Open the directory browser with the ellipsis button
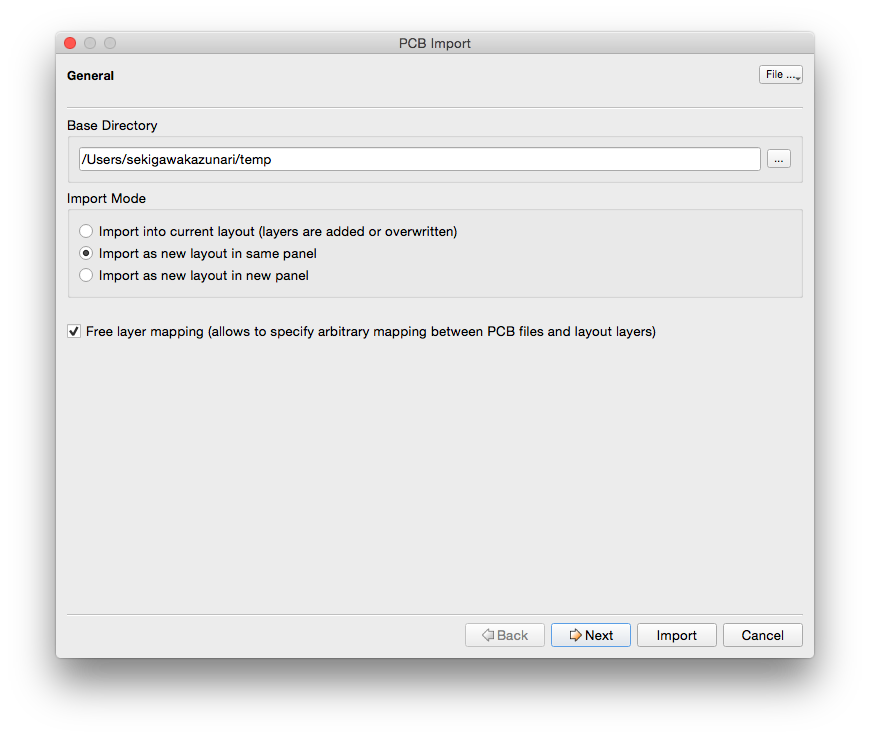 pyautogui.click(x=778, y=158)
